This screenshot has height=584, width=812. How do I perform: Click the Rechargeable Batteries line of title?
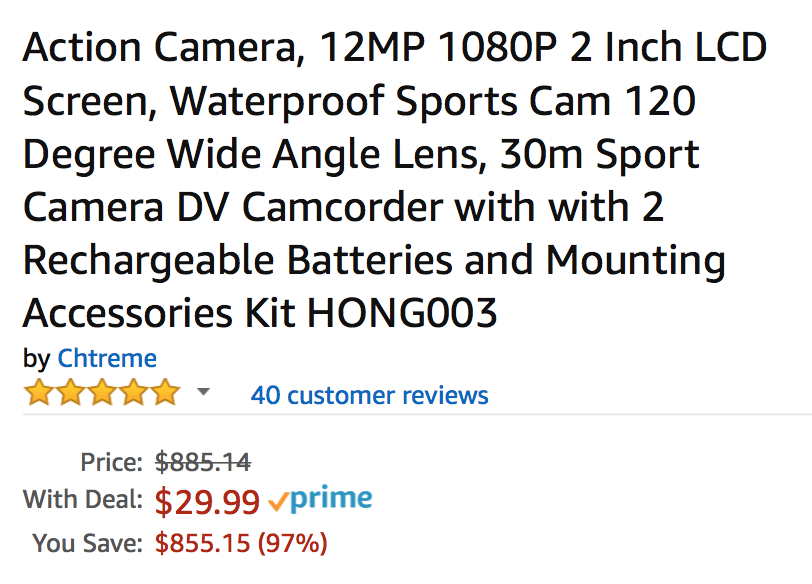[374, 260]
